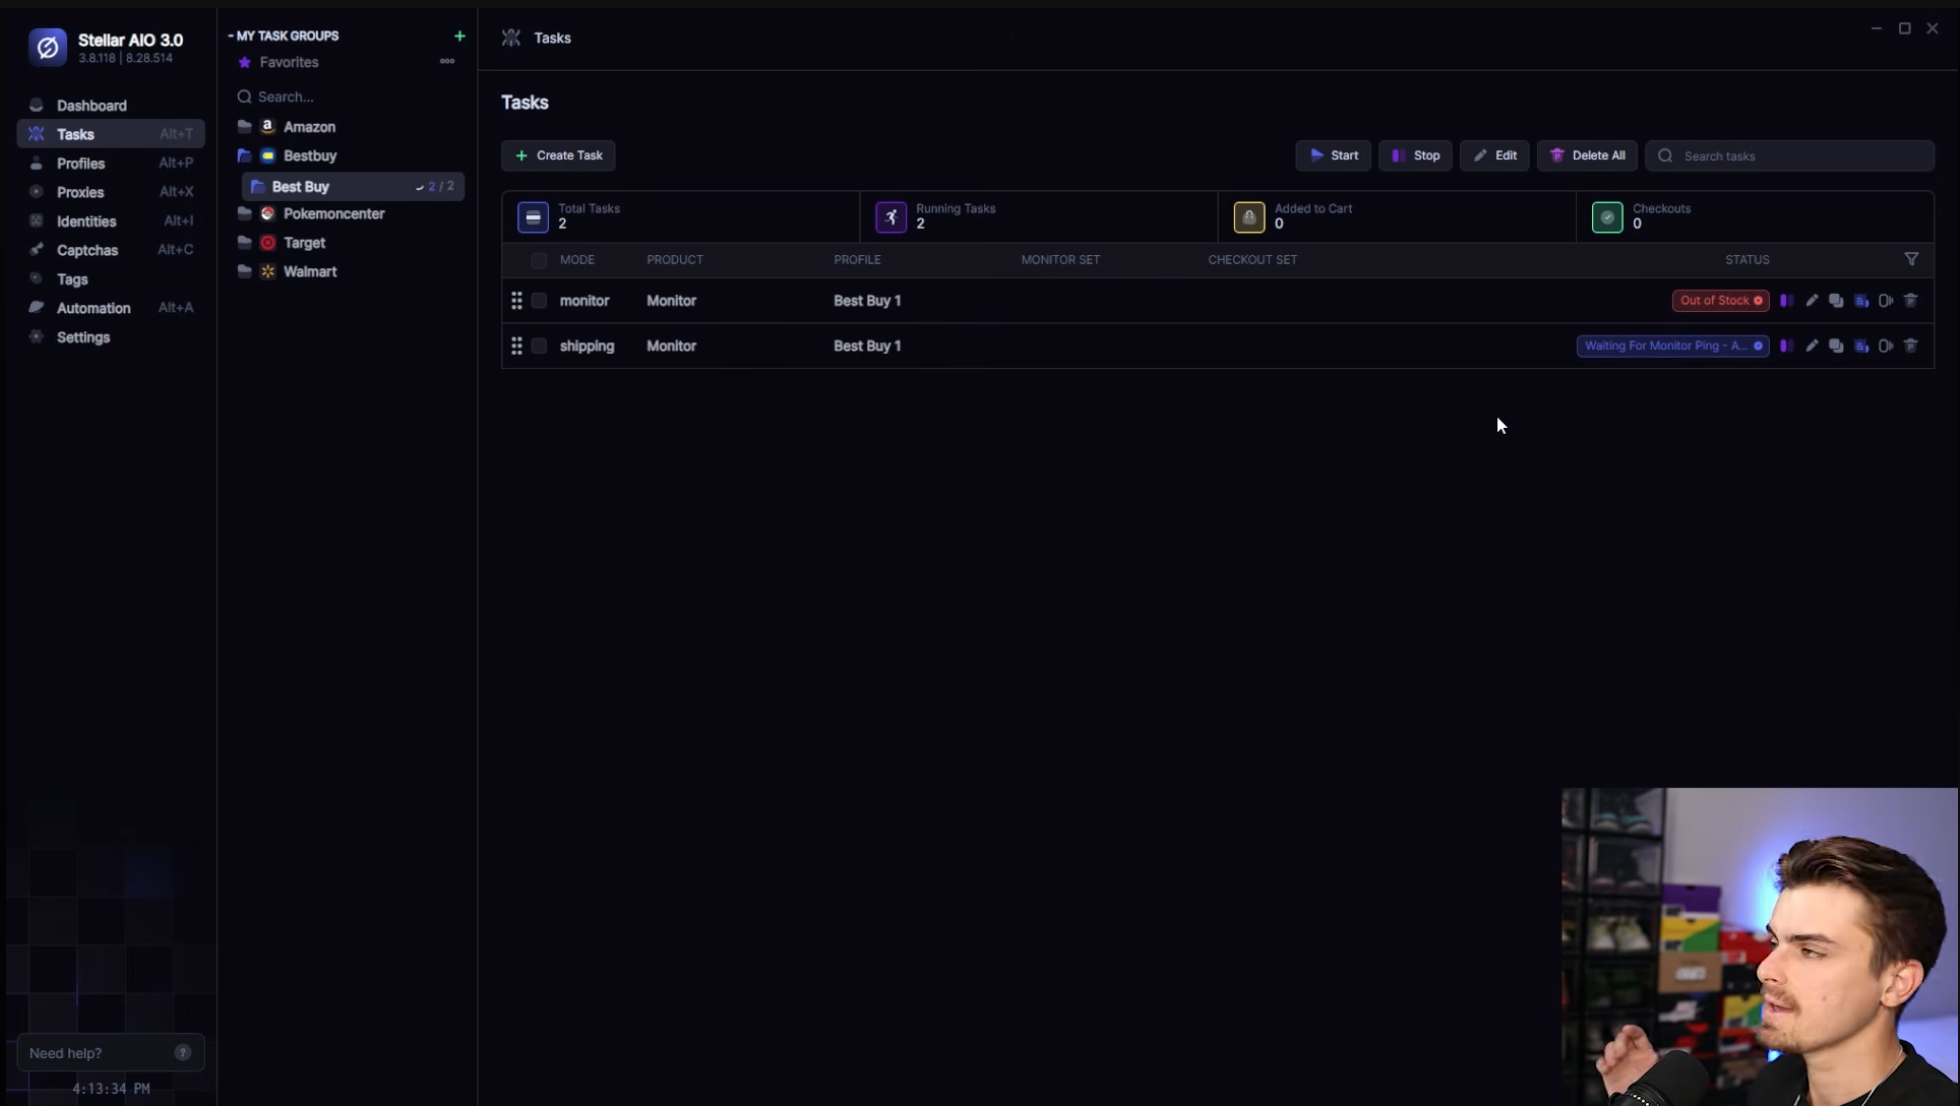
Task: Edit the monitor task with pencil
Action: pos(1812,301)
